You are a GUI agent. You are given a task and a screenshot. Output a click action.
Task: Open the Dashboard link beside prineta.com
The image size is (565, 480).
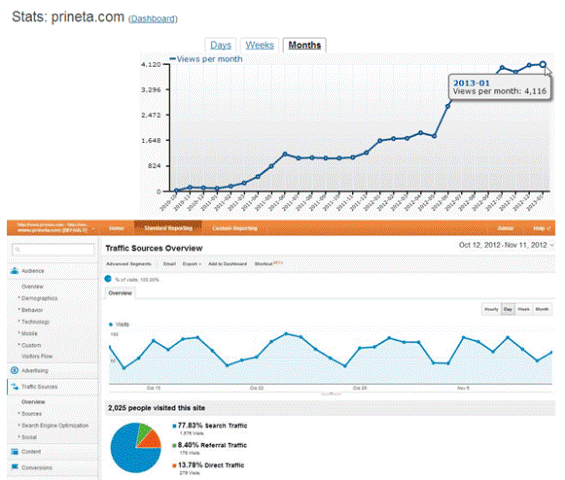tap(153, 19)
